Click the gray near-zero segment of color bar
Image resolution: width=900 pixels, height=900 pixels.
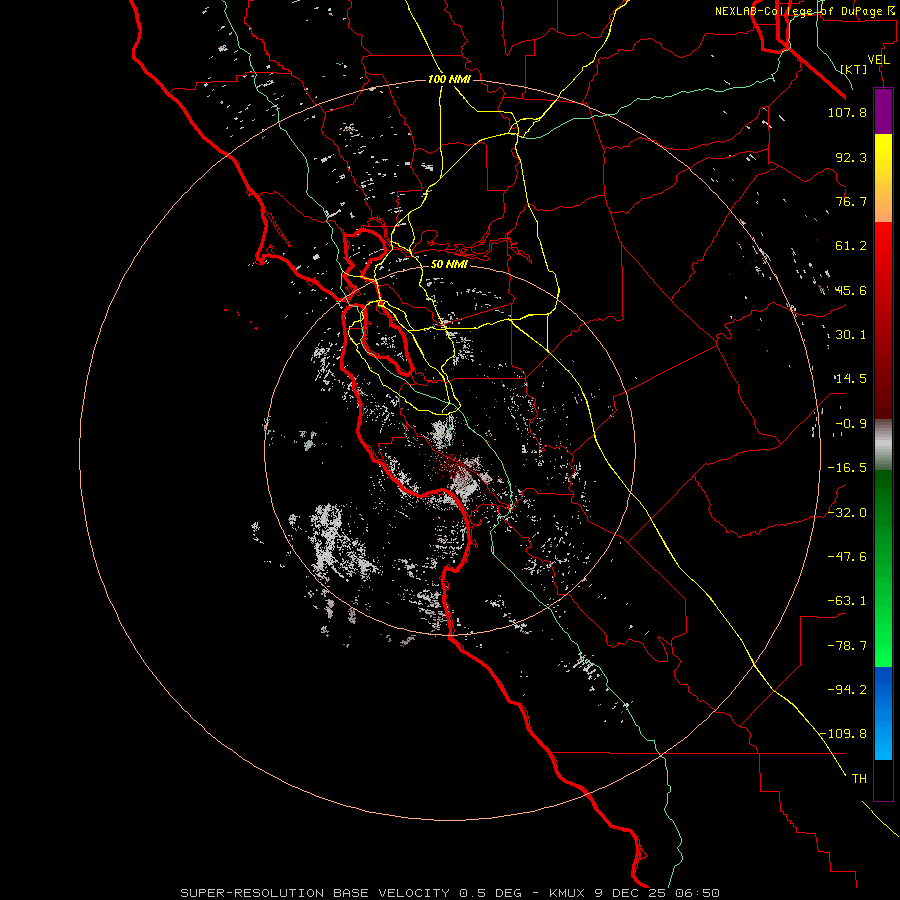[883, 445]
